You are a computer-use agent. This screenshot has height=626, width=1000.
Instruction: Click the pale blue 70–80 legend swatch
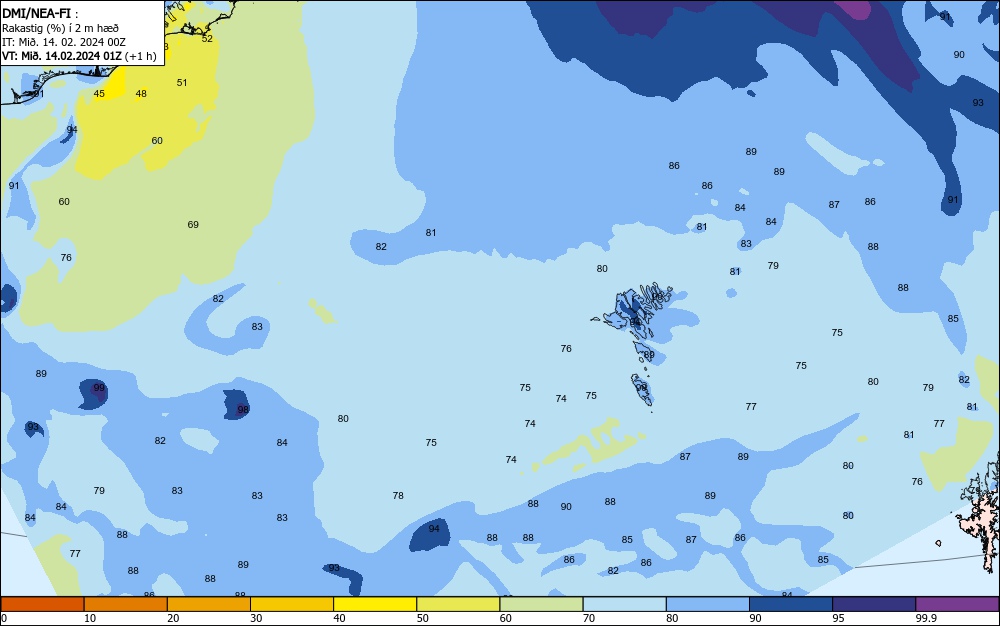[624, 604]
